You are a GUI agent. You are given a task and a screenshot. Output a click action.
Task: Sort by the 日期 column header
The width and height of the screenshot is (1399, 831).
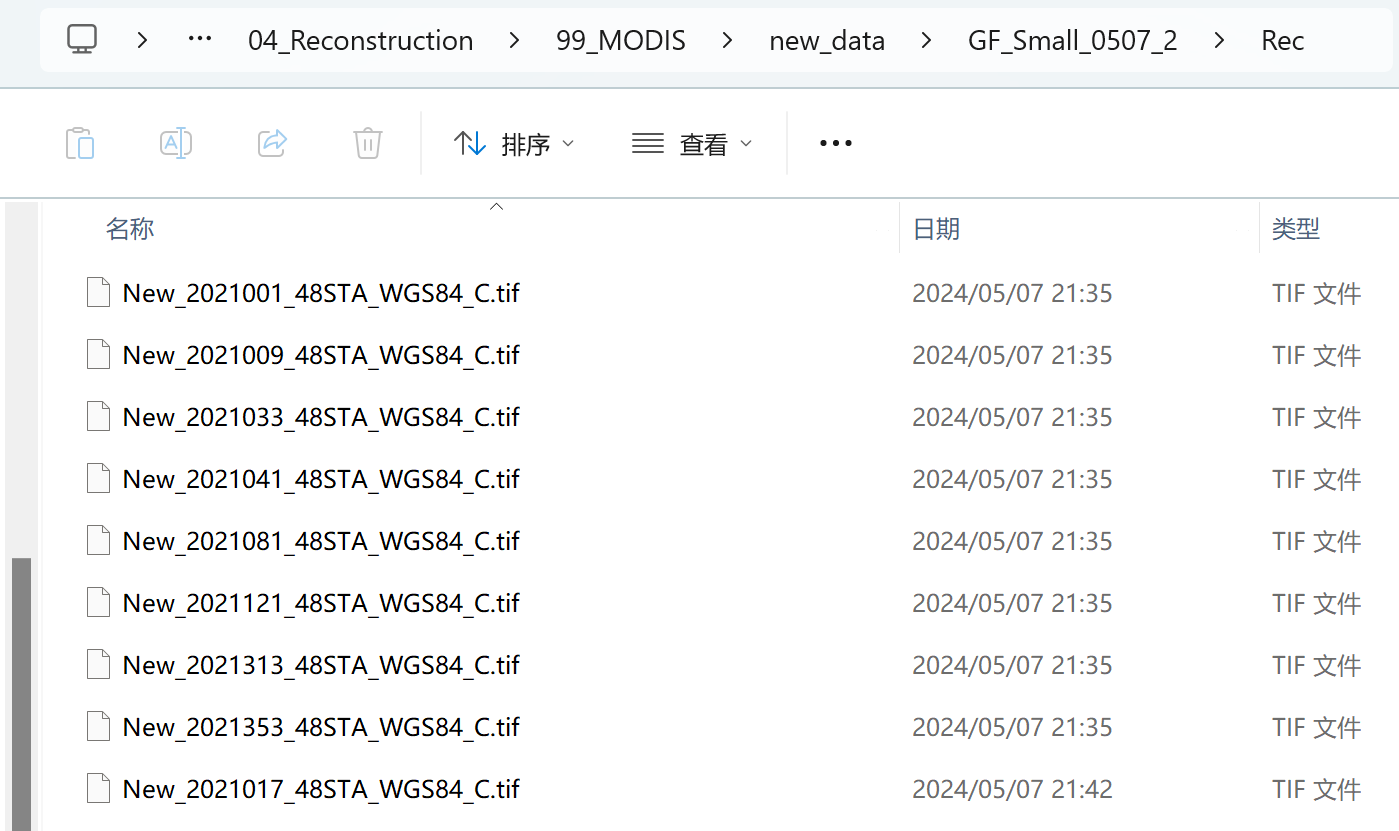coord(936,229)
